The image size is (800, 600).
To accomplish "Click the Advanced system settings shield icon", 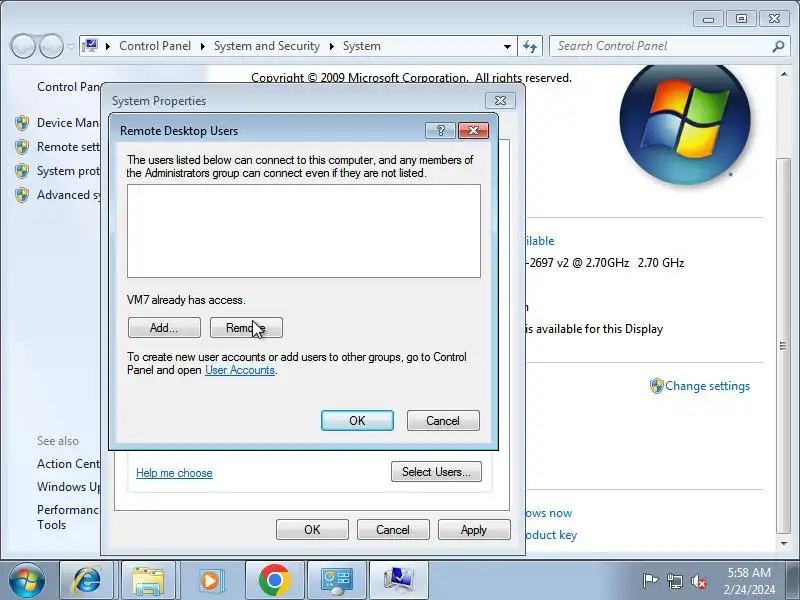I will pyautogui.click(x=22, y=195).
